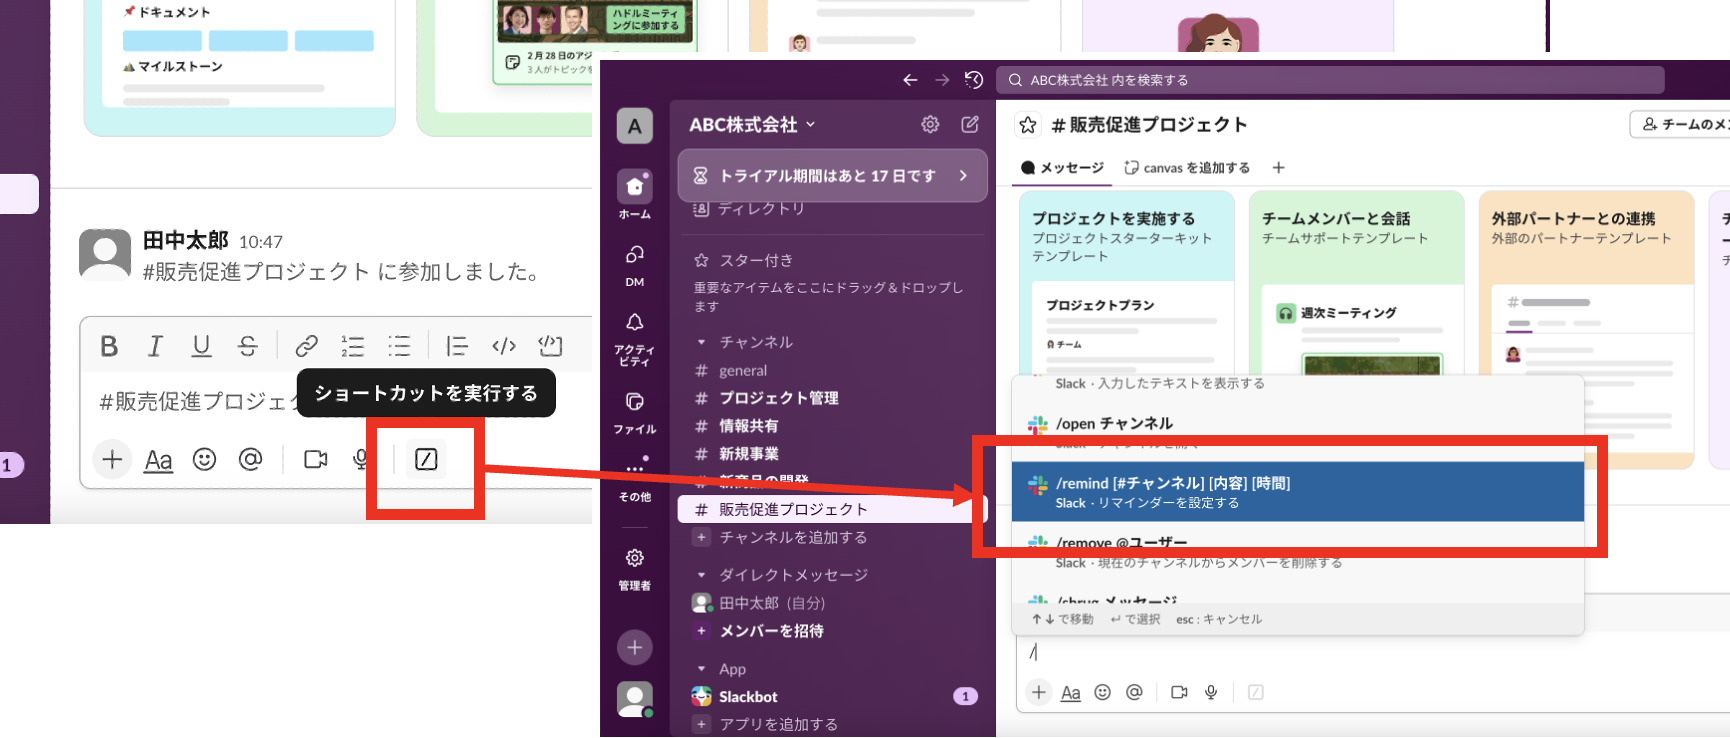Mention someone with the @ icon in left composer
The image size is (1730, 738).
pos(250,459)
